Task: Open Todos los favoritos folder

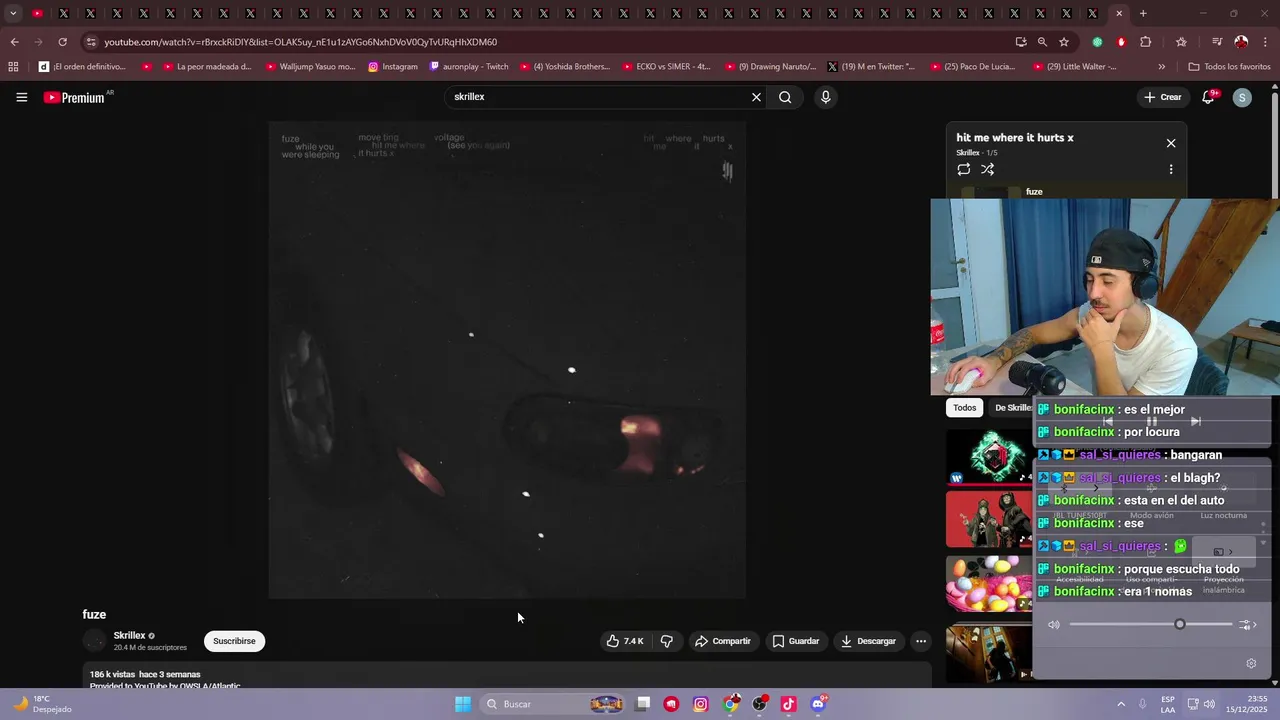Action: (1229, 67)
